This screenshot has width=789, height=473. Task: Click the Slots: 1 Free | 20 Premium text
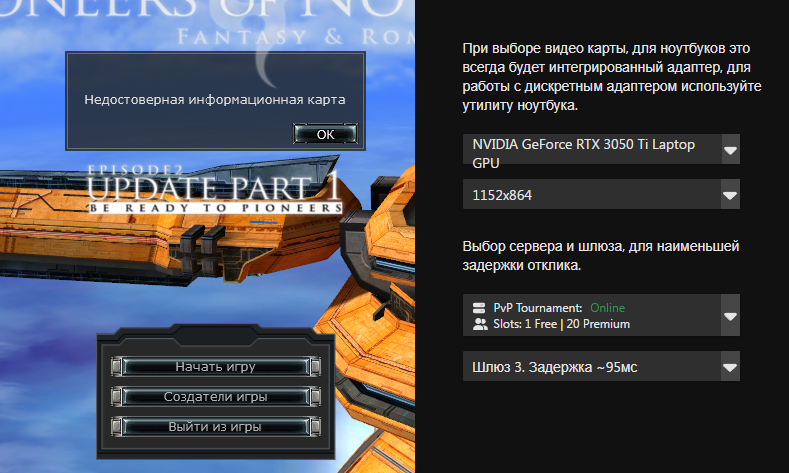click(x=562, y=324)
